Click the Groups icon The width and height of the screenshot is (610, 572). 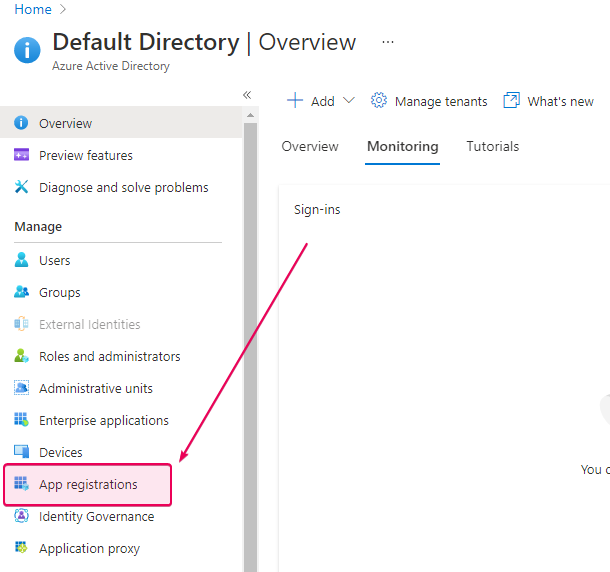(21, 292)
